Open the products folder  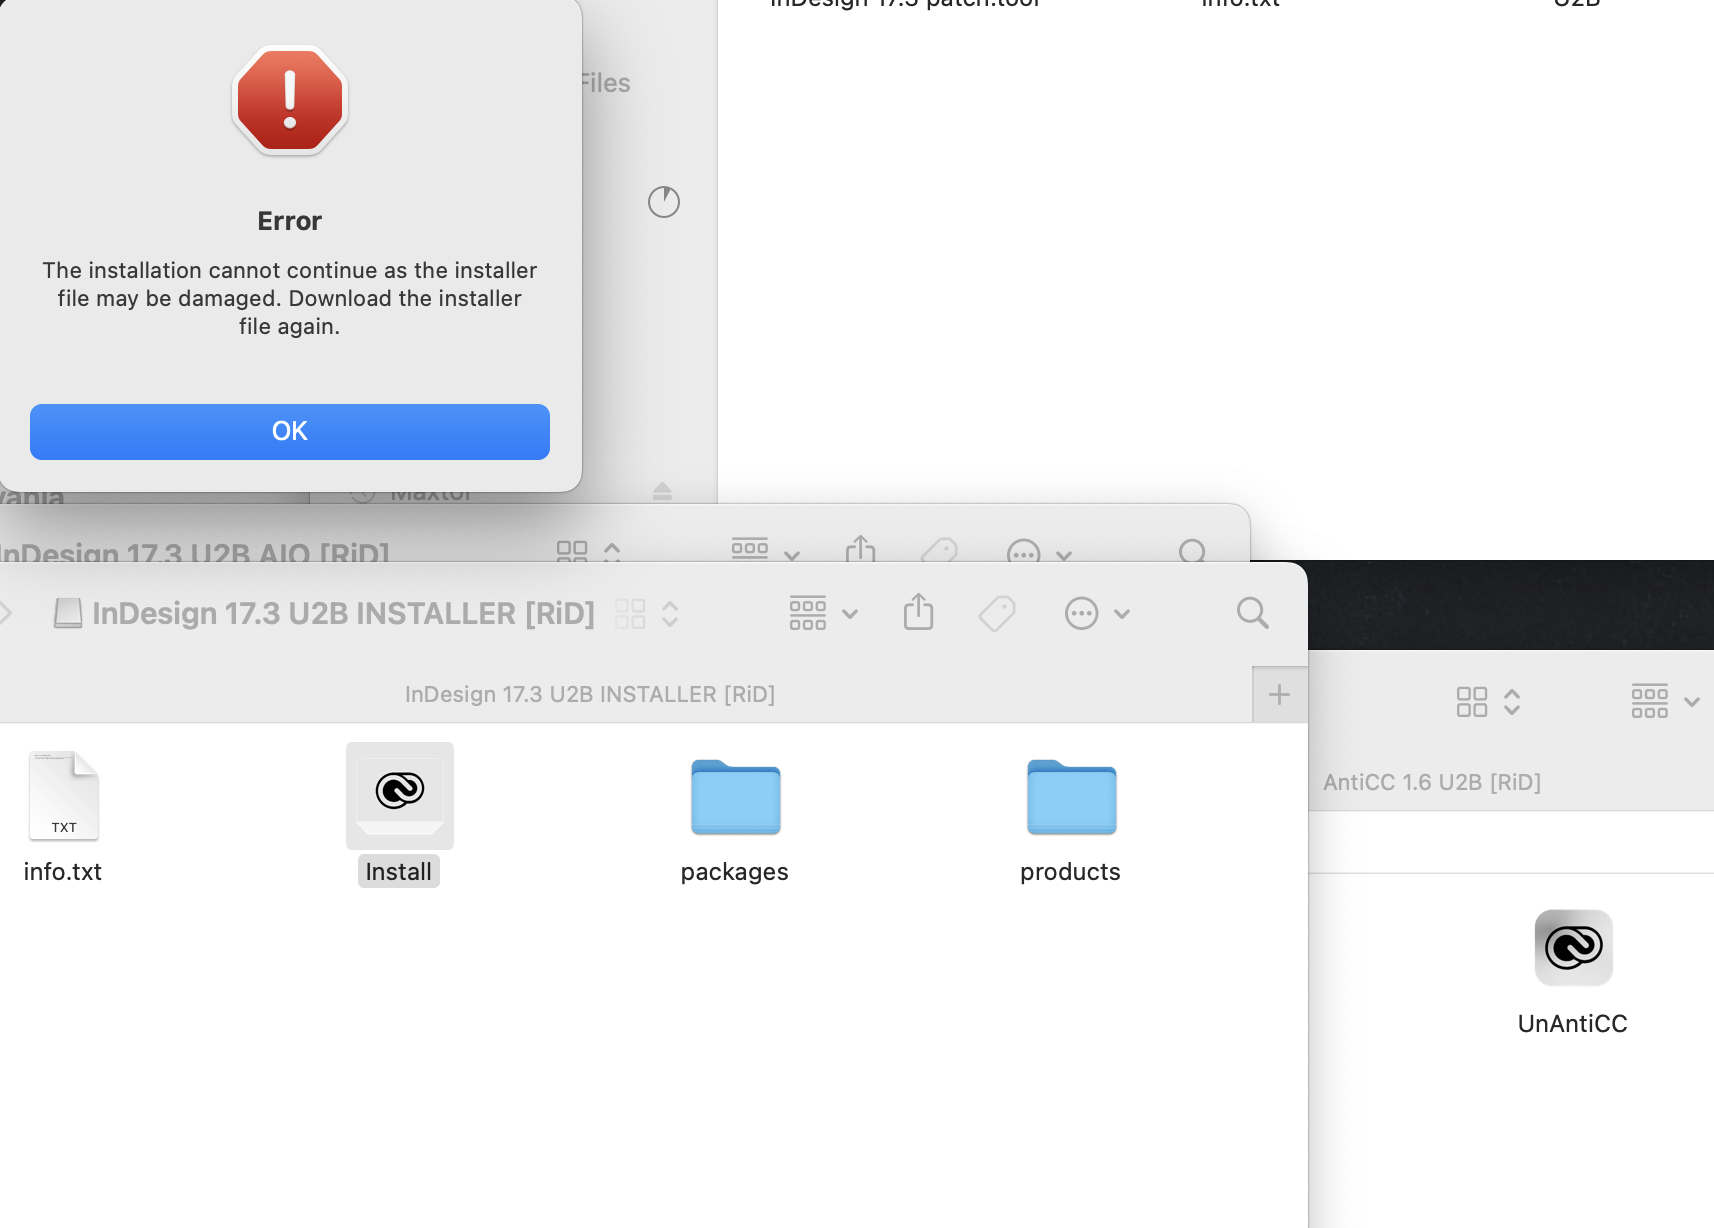tap(1072, 797)
